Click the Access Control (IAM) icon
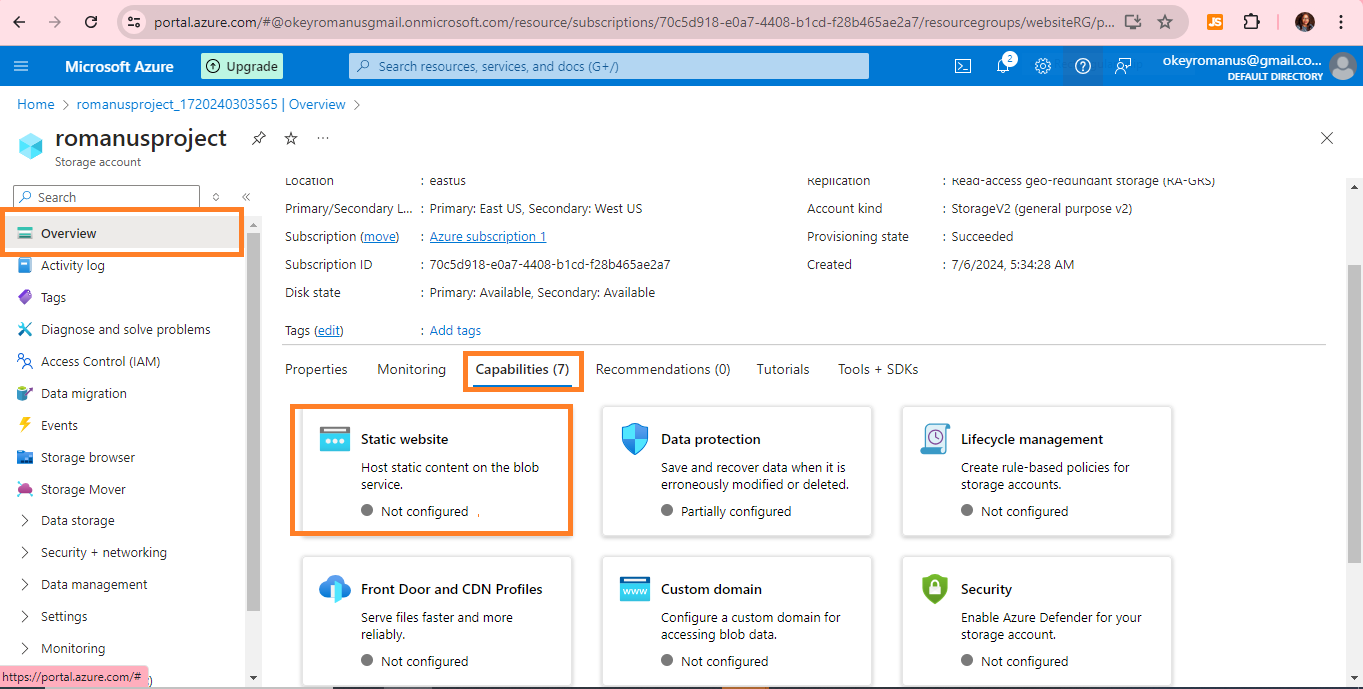The width and height of the screenshot is (1363, 689). [25, 361]
